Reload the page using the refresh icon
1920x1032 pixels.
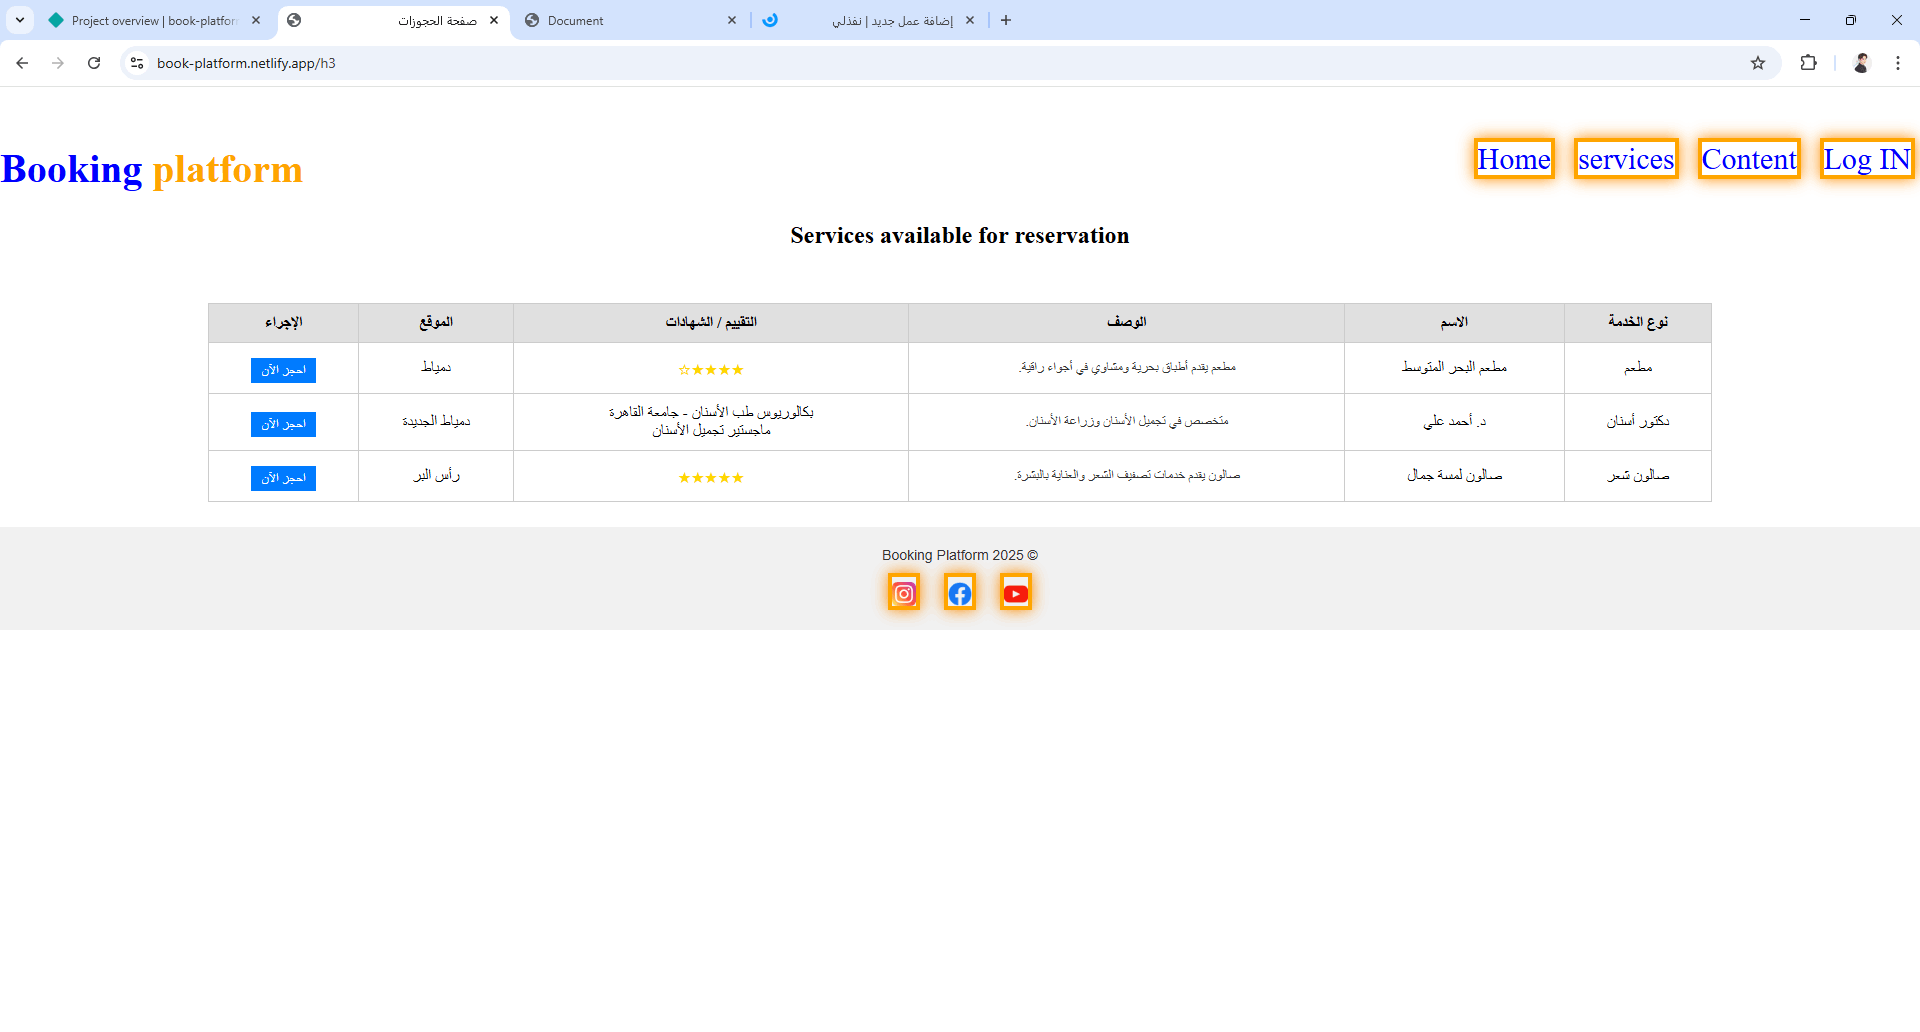click(x=94, y=63)
